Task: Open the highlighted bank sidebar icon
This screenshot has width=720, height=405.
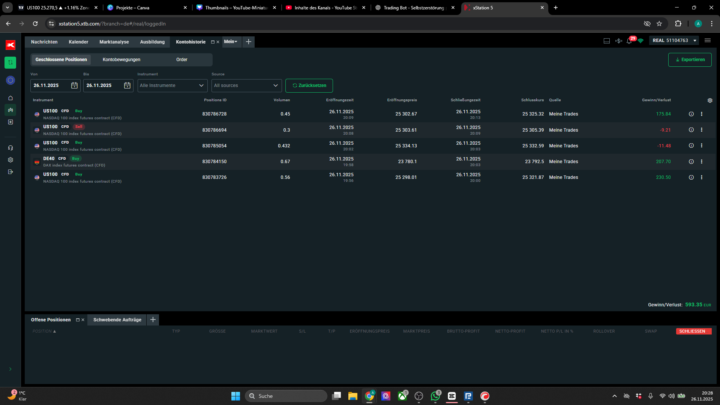Action: [10, 110]
